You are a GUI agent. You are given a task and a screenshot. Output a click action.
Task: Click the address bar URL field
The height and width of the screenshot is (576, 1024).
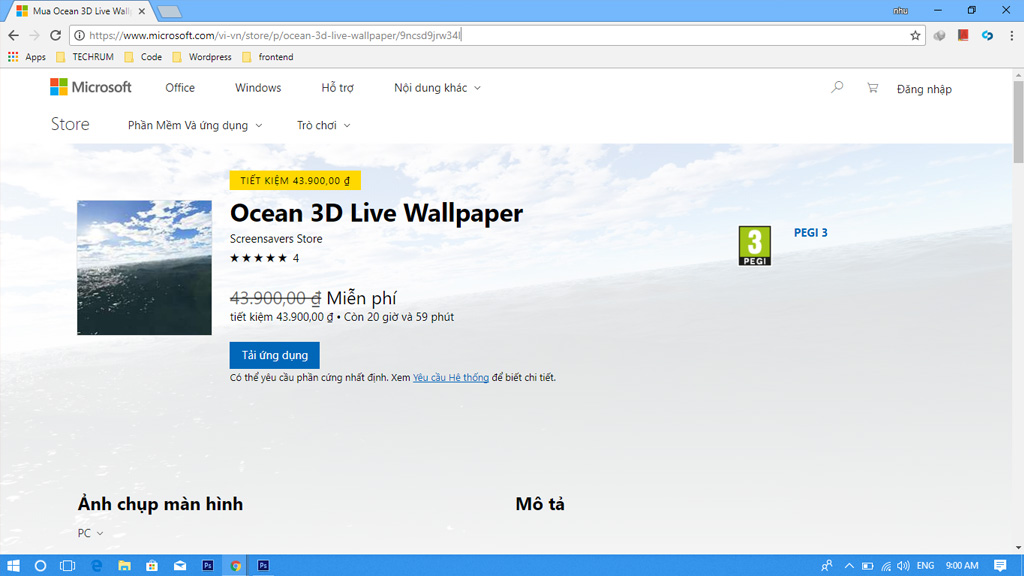coord(496,35)
